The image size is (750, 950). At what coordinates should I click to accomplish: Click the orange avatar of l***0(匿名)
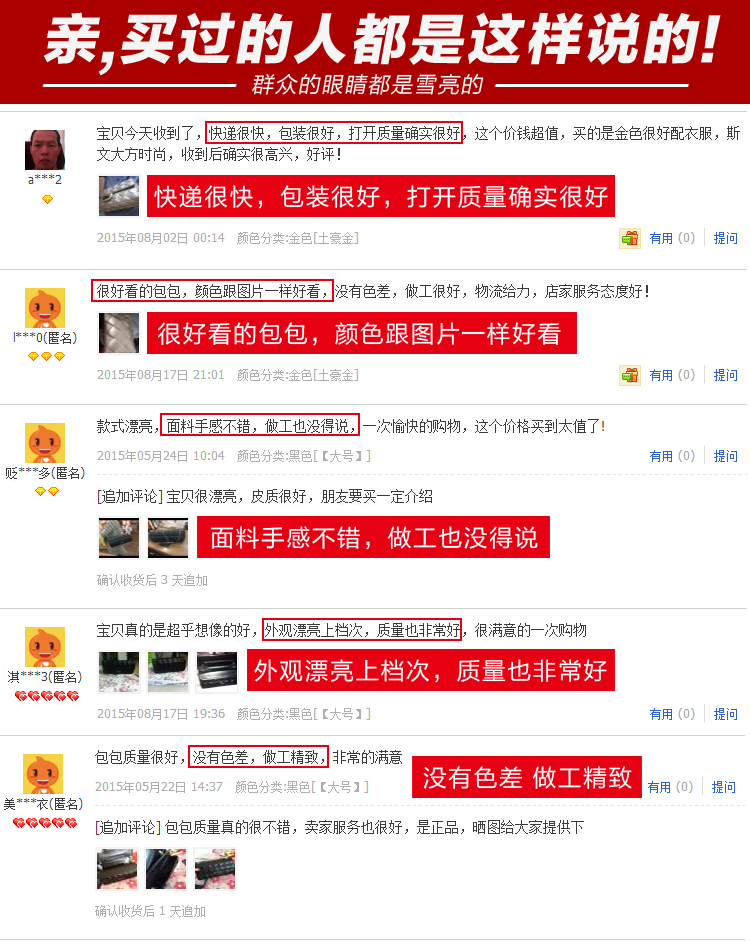45,308
